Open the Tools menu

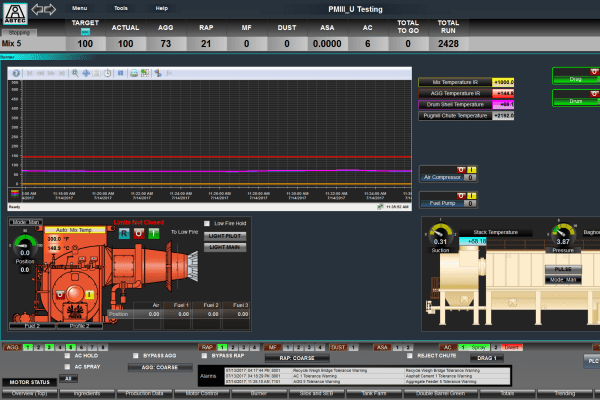click(121, 8)
